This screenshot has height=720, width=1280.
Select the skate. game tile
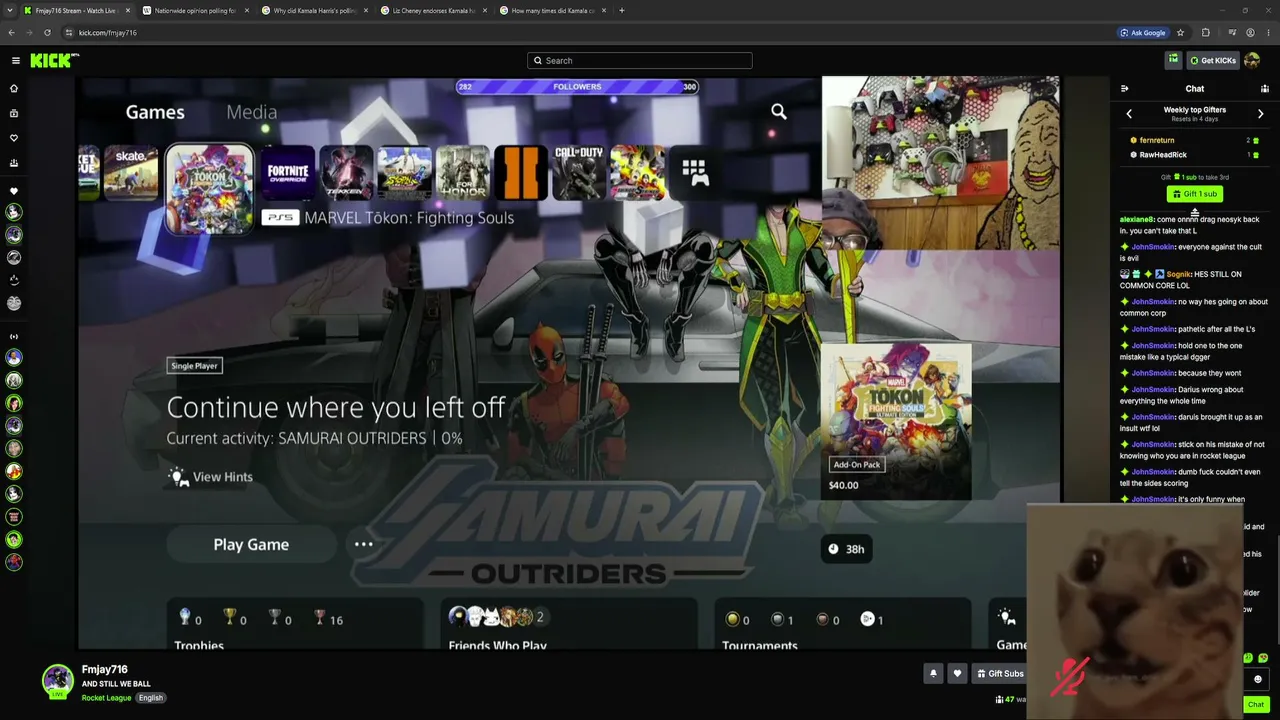pos(131,172)
